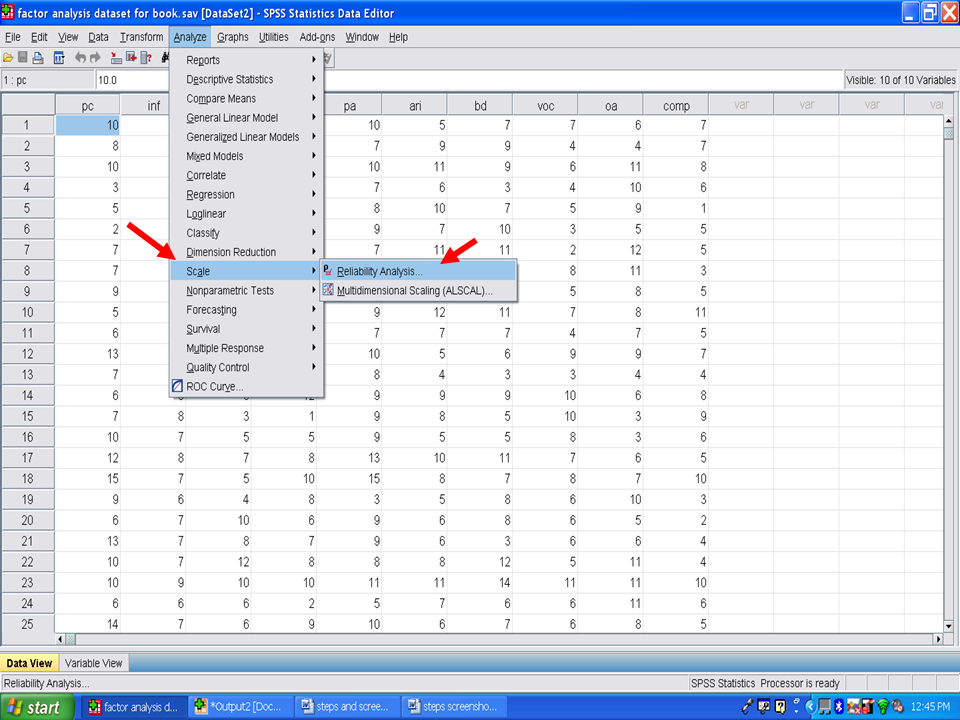Click the Go to case icon
The width and height of the screenshot is (960, 720).
pos(116,58)
